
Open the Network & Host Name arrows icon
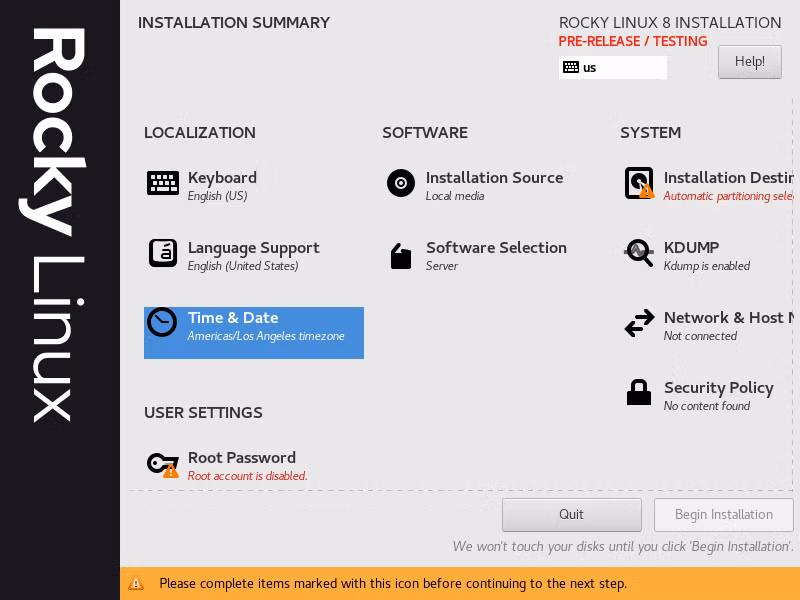coord(639,323)
